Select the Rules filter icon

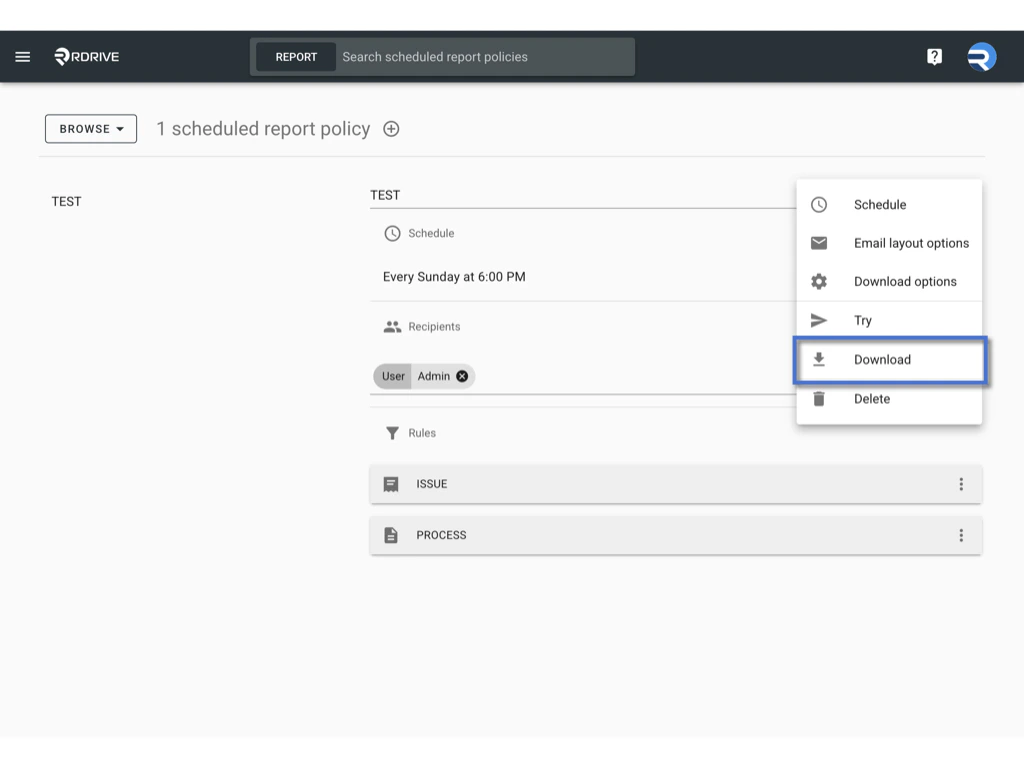coord(392,432)
